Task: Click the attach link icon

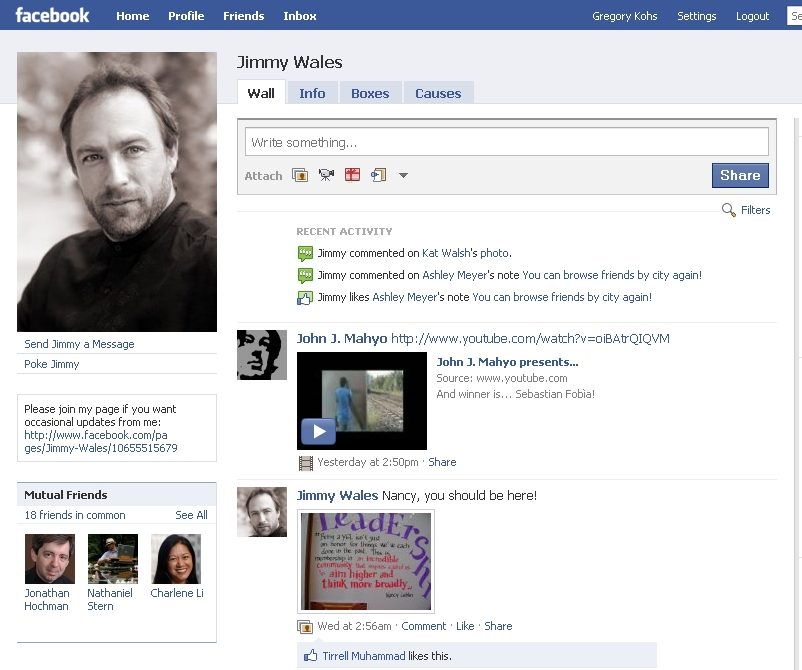Action: pyautogui.click(x=378, y=175)
